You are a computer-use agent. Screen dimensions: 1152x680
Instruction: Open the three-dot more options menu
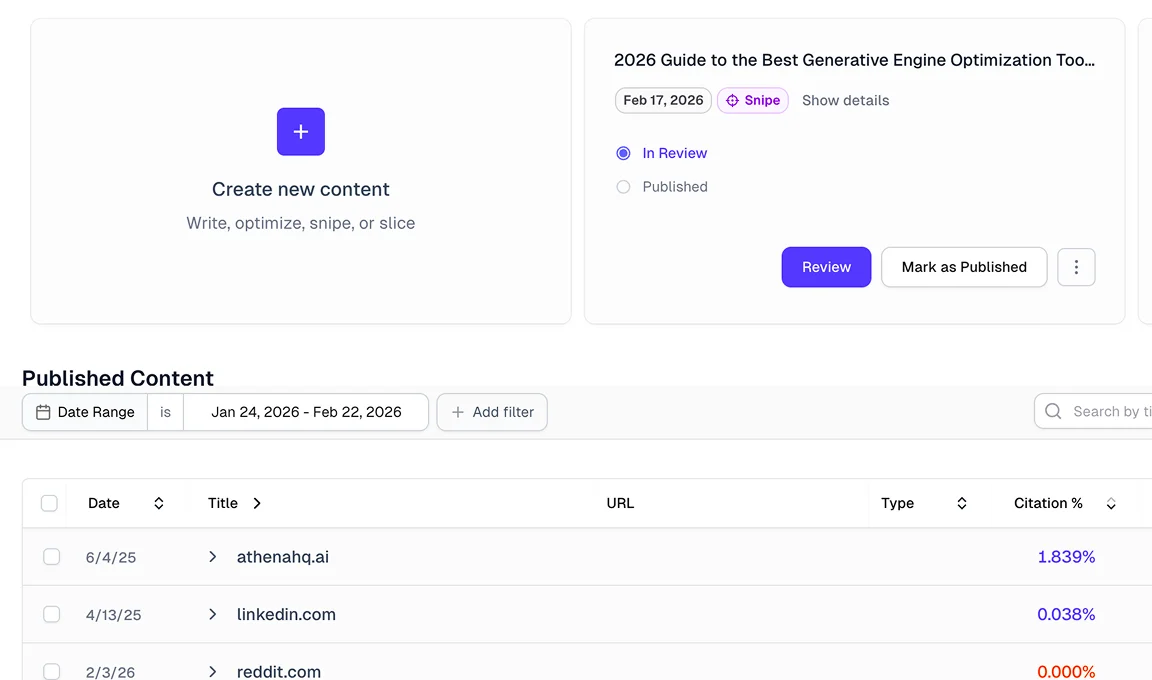click(1076, 267)
